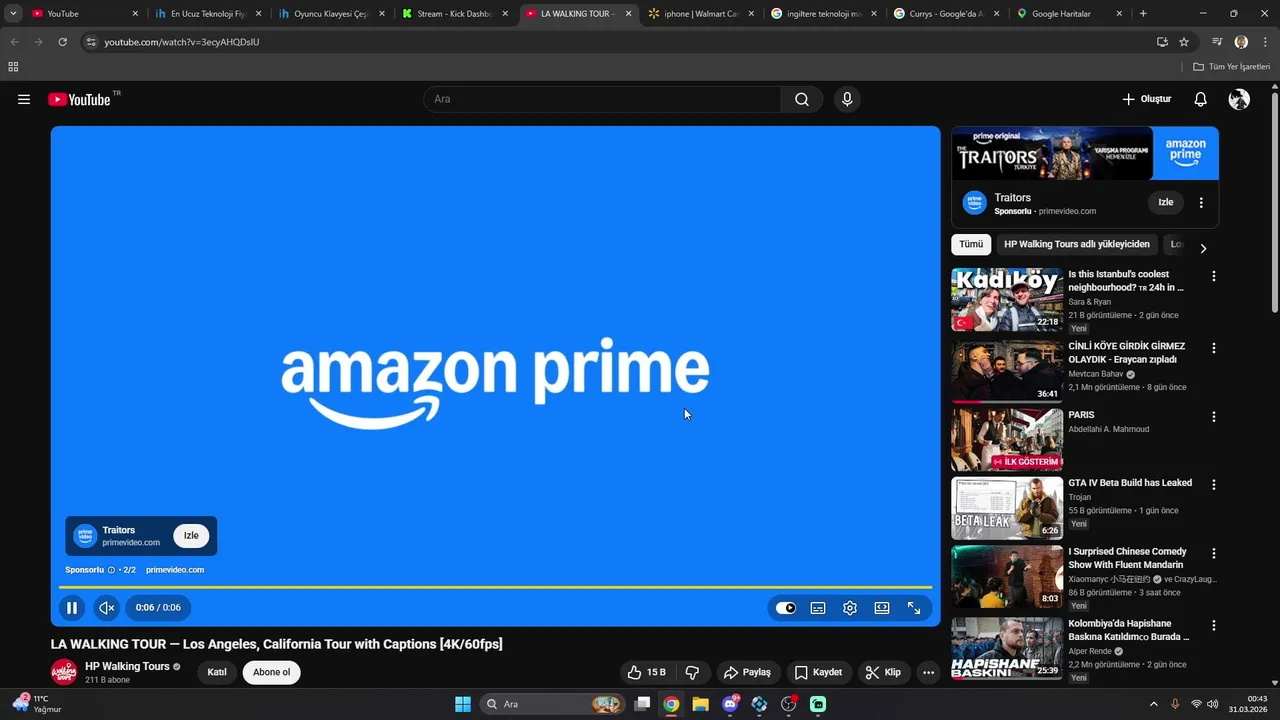The height and width of the screenshot is (720, 1280).
Task: Switch to the first YouTube browser tab
Action: pyautogui.click(x=84, y=14)
